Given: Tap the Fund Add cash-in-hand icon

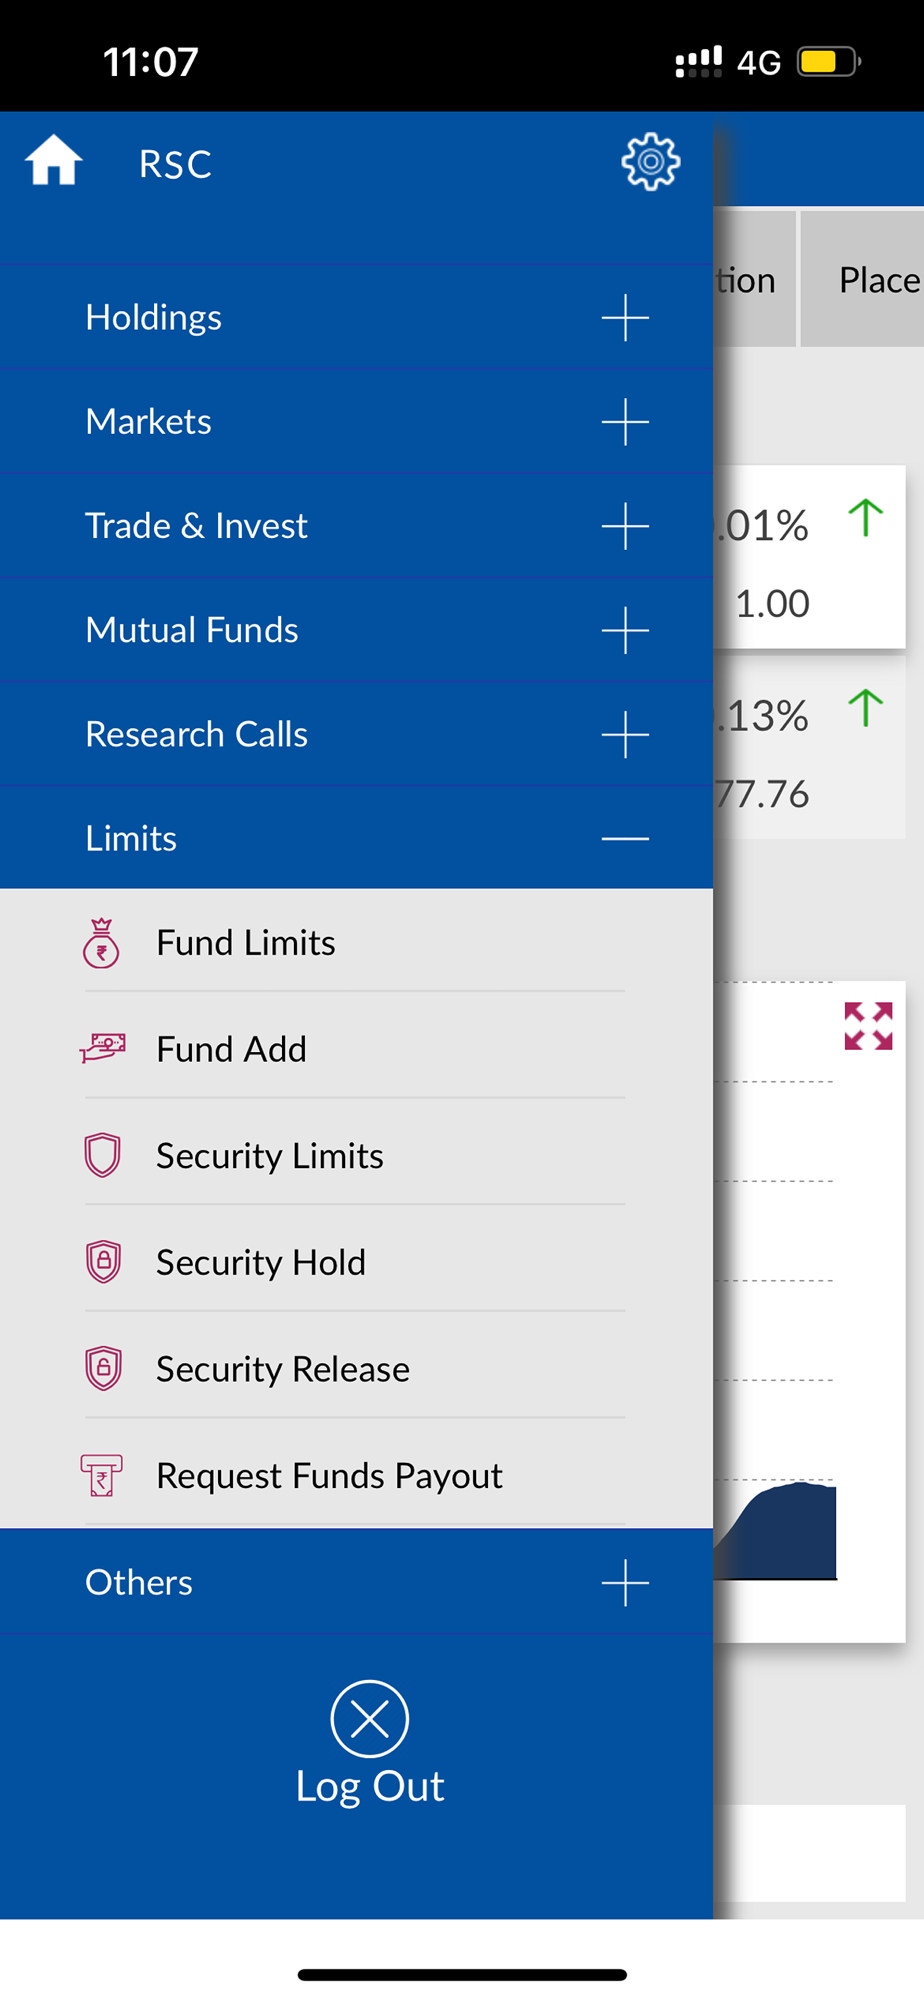Looking at the screenshot, I should tap(103, 1049).
